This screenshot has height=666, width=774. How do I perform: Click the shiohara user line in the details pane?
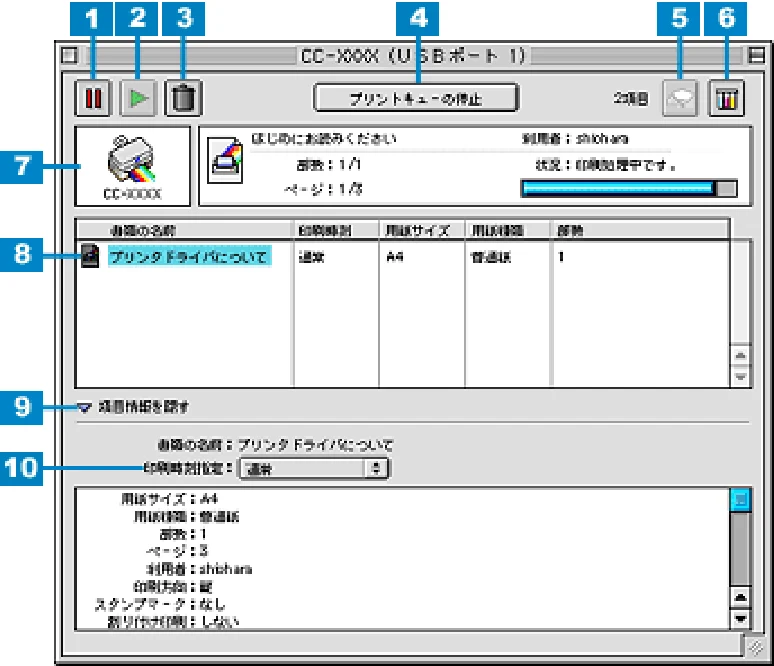199,569
